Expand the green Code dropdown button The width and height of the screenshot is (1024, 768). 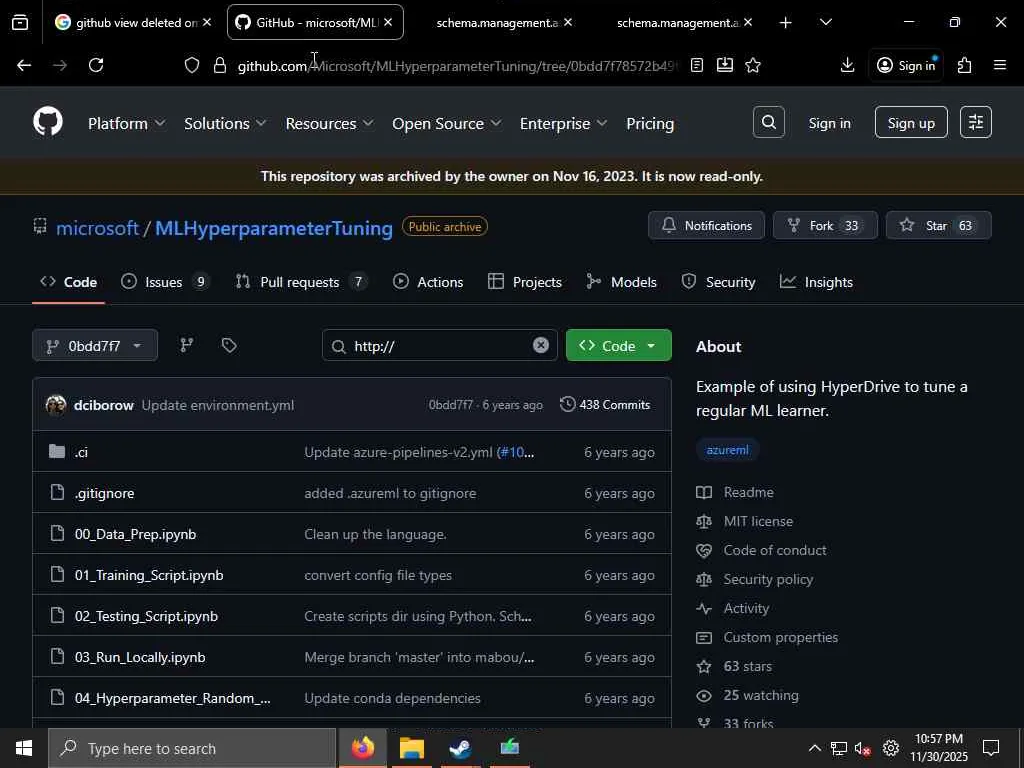coord(618,345)
